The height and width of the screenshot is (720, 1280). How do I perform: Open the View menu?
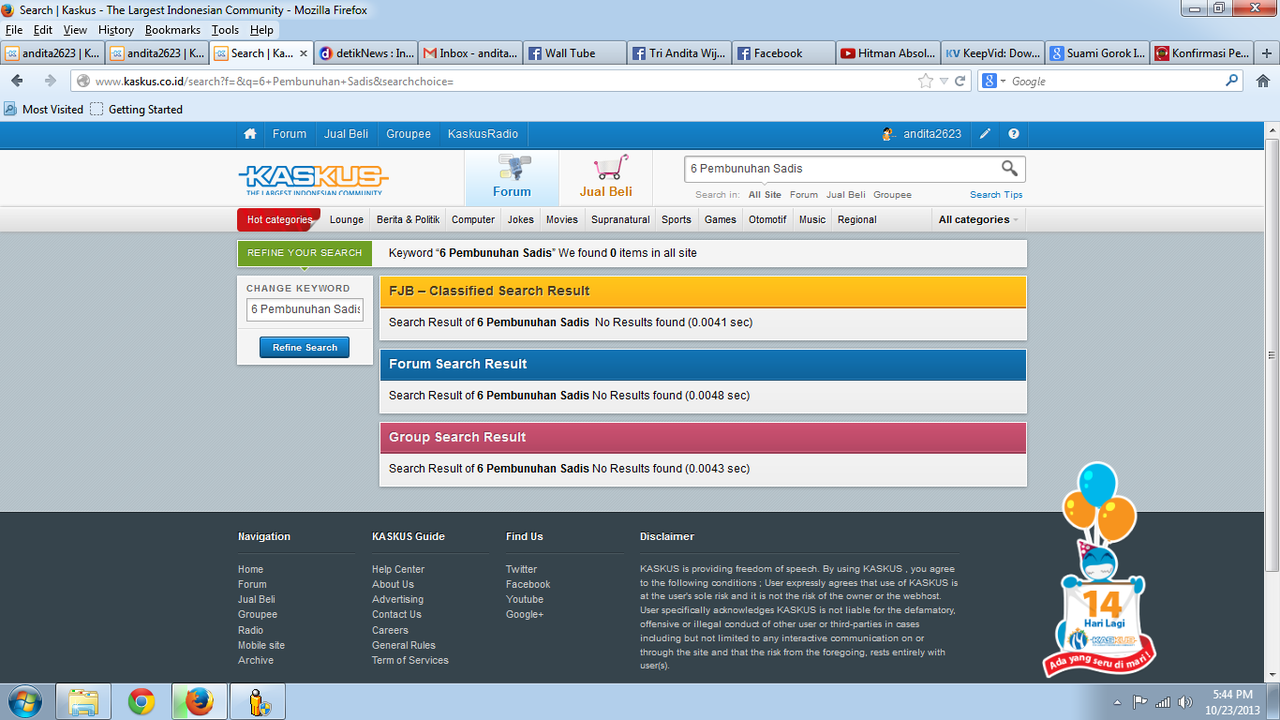75,30
